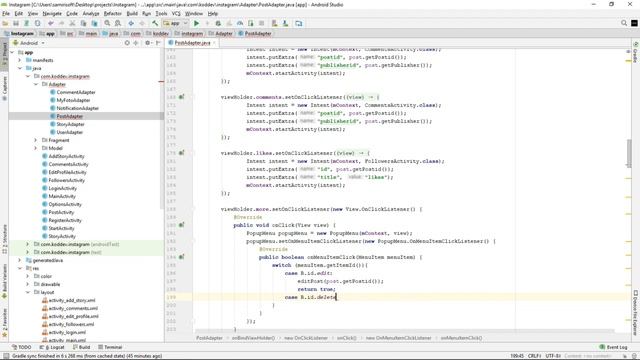Open the app run configuration dropdown
The height and width of the screenshot is (360, 640).
175,23
